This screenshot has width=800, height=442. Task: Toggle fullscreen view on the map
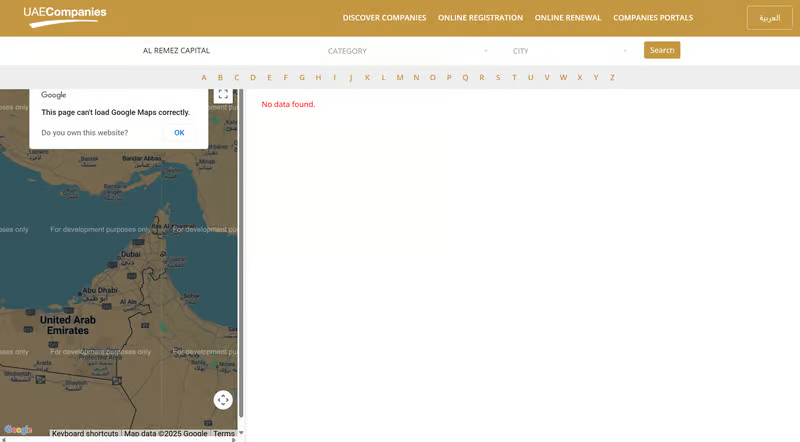pyautogui.click(x=223, y=95)
